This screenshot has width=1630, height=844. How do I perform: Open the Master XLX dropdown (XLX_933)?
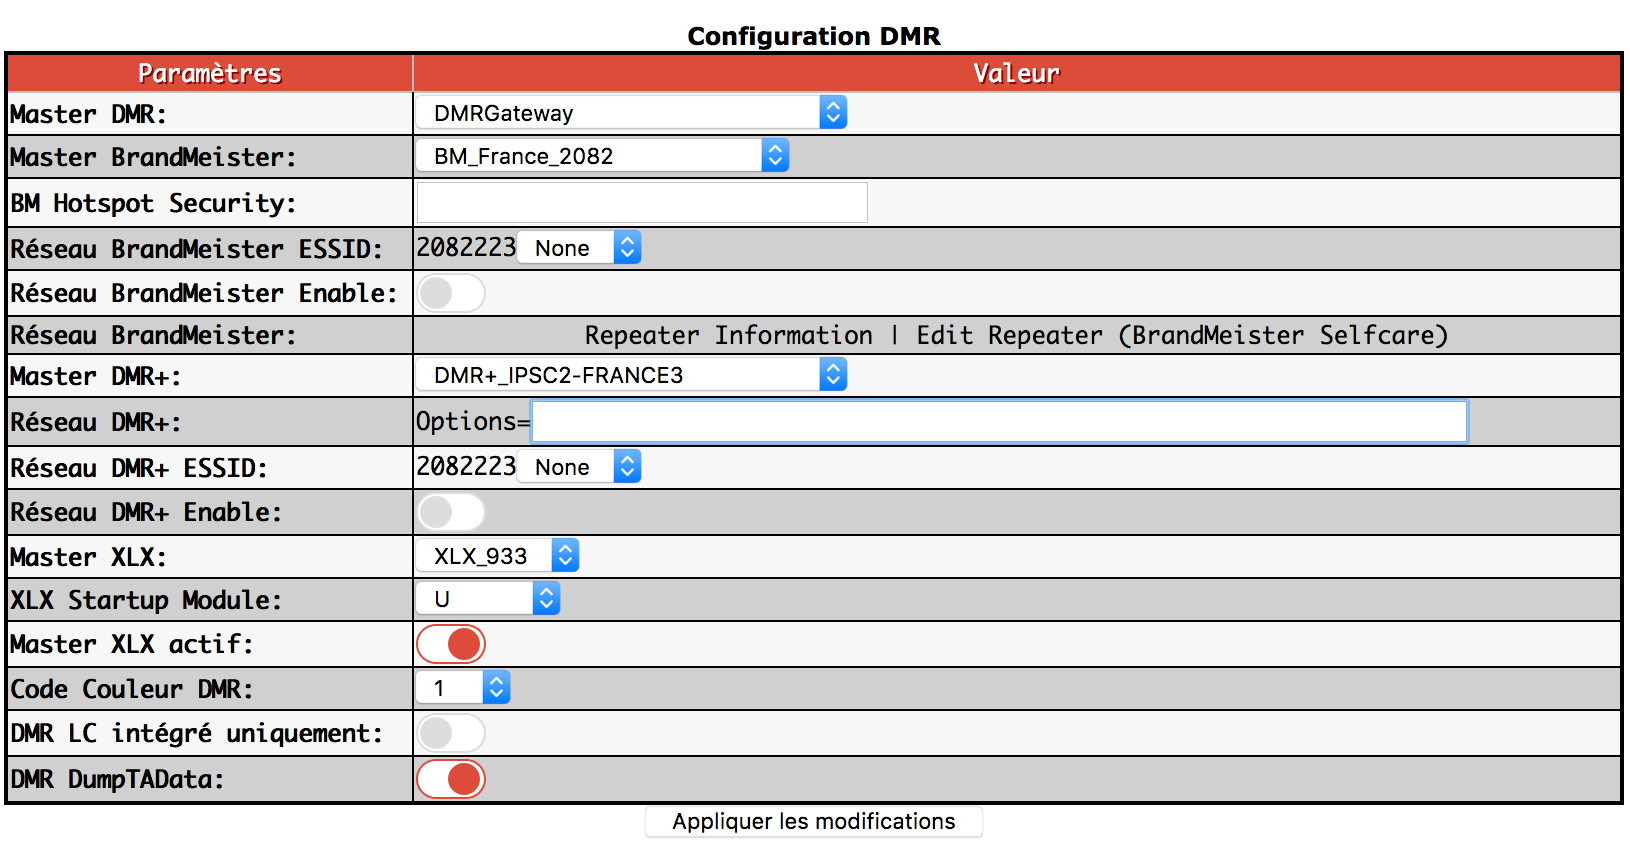pos(498,556)
